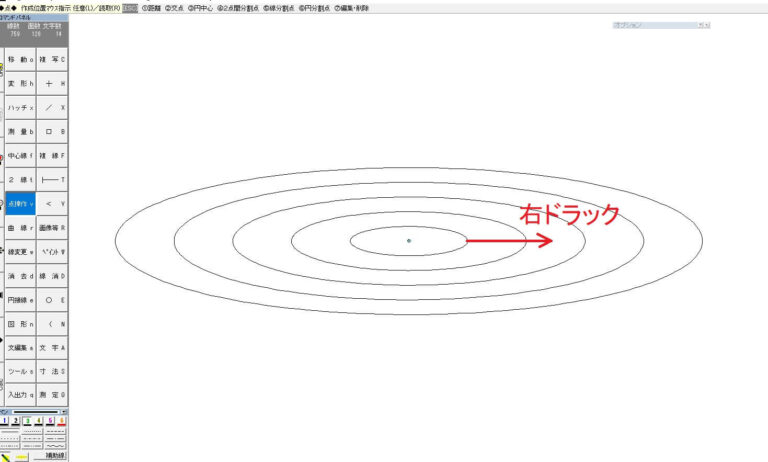Pick the yellow color swatch at bottom left
768x462 pixels.
[20, 456]
